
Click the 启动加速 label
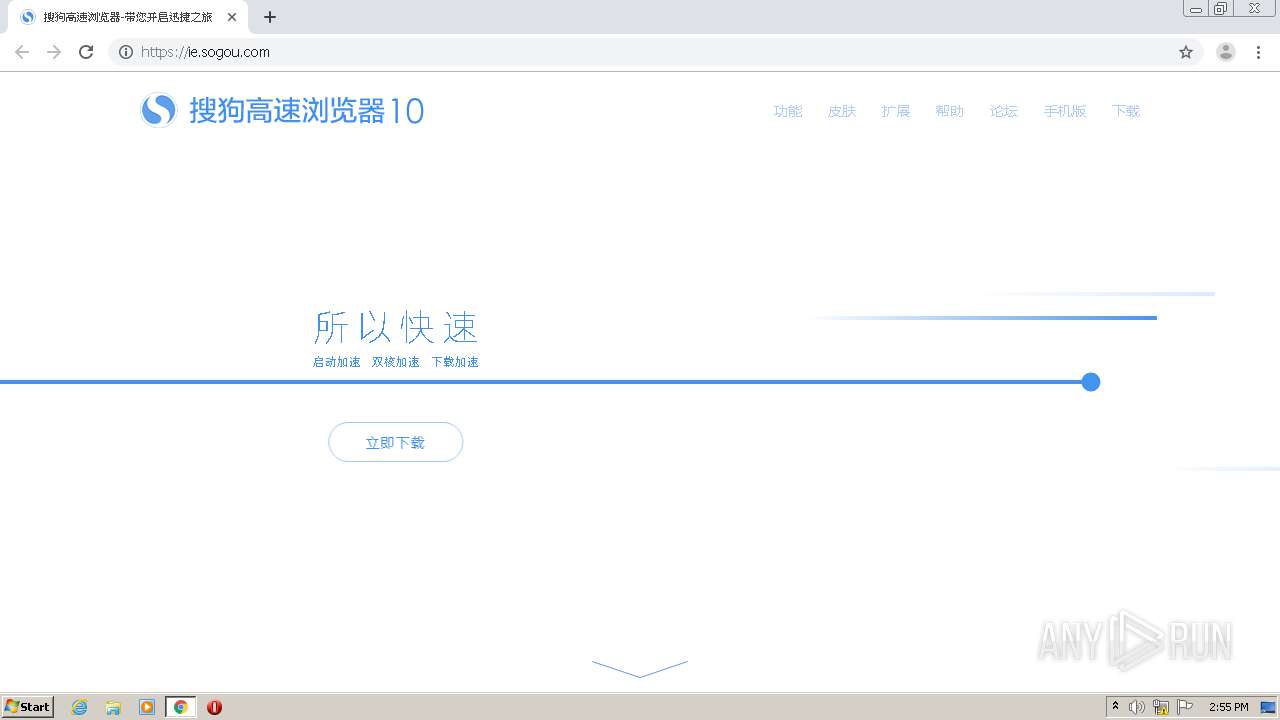coord(336,362)
